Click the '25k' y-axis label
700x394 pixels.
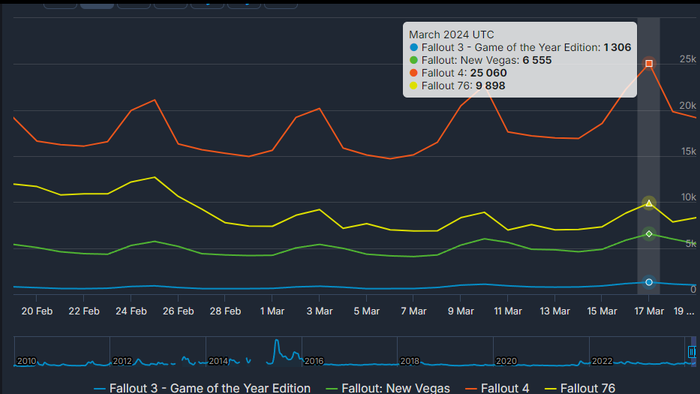688,59
